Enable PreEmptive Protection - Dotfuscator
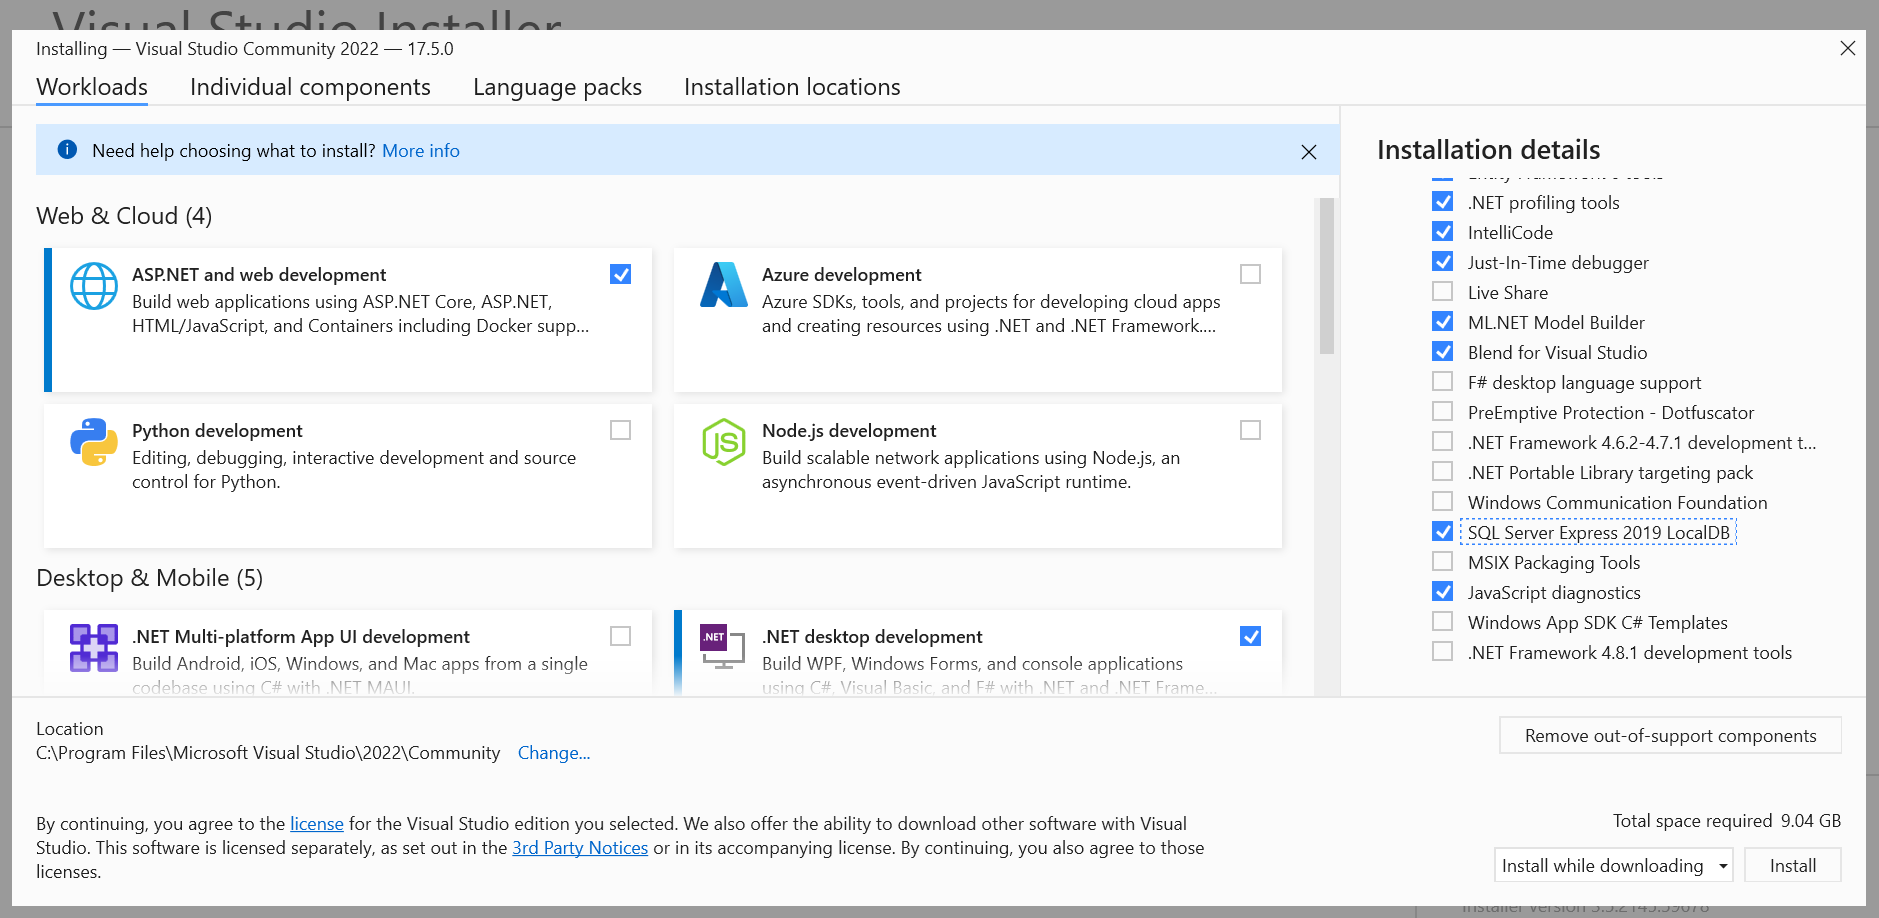This screenshot has height=918, width=1879. tap(1443, 411)
